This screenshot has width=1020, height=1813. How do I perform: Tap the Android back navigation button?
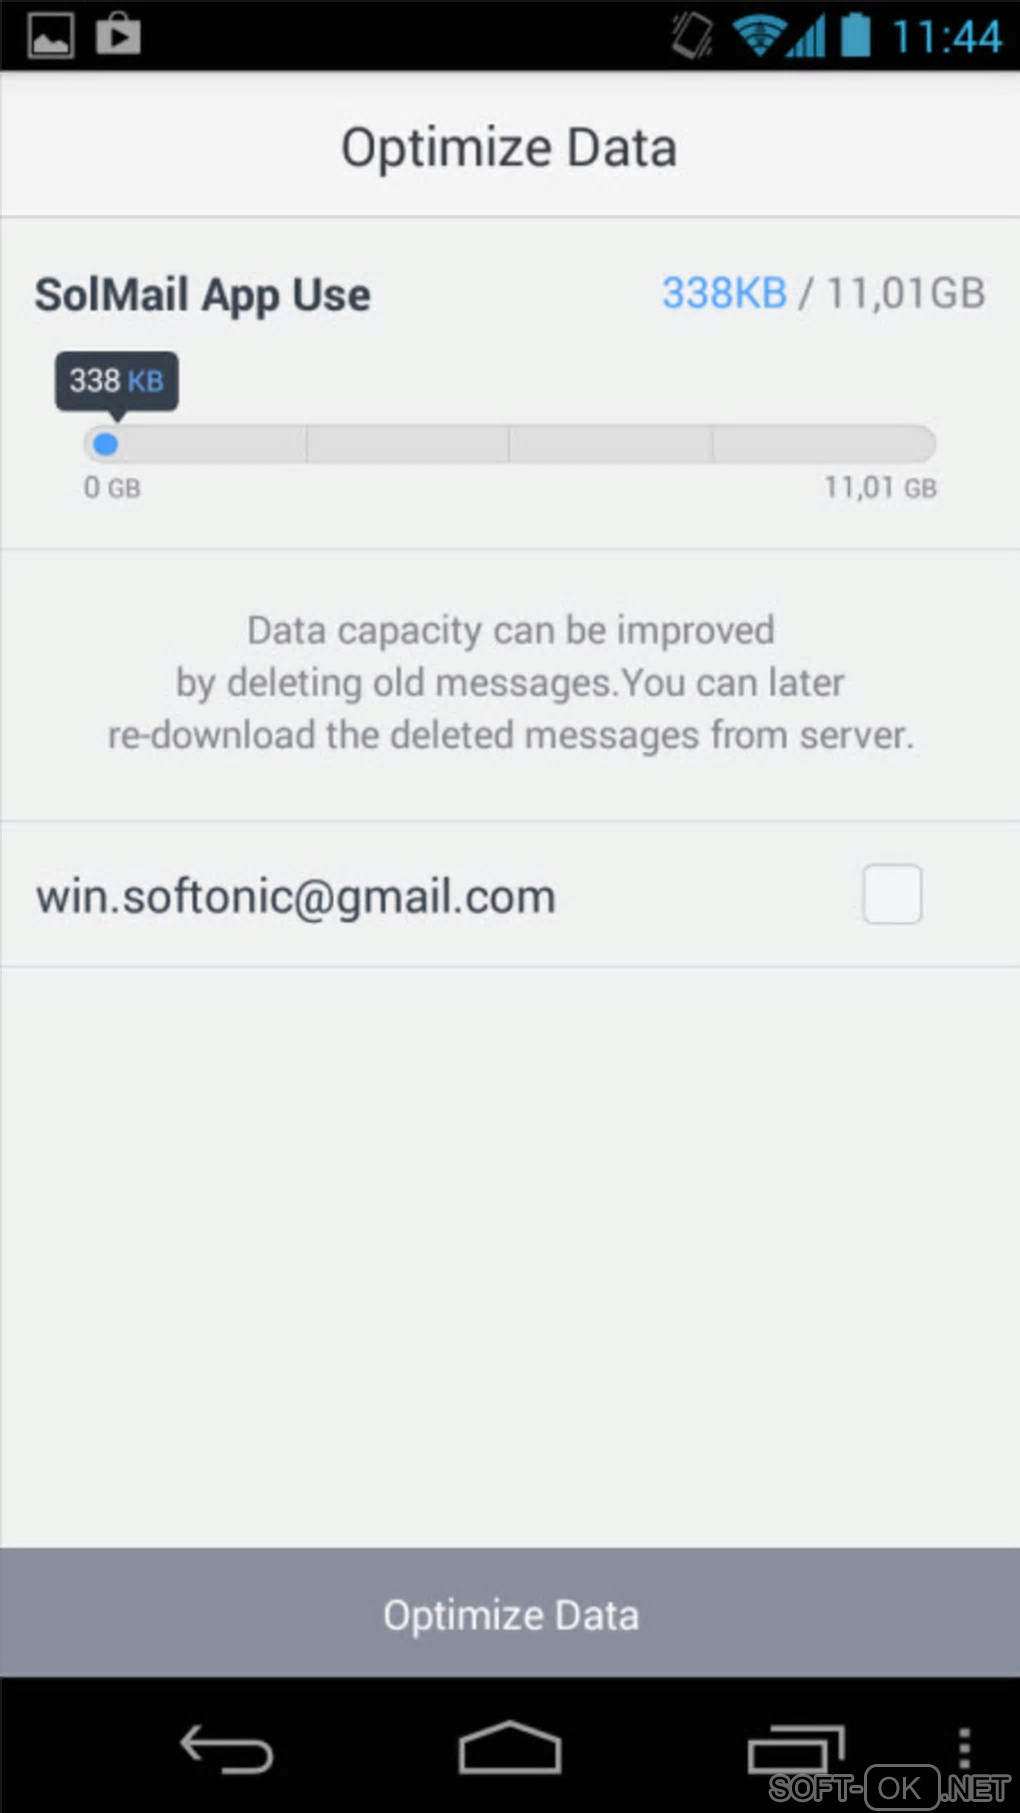pos(226,1749)
